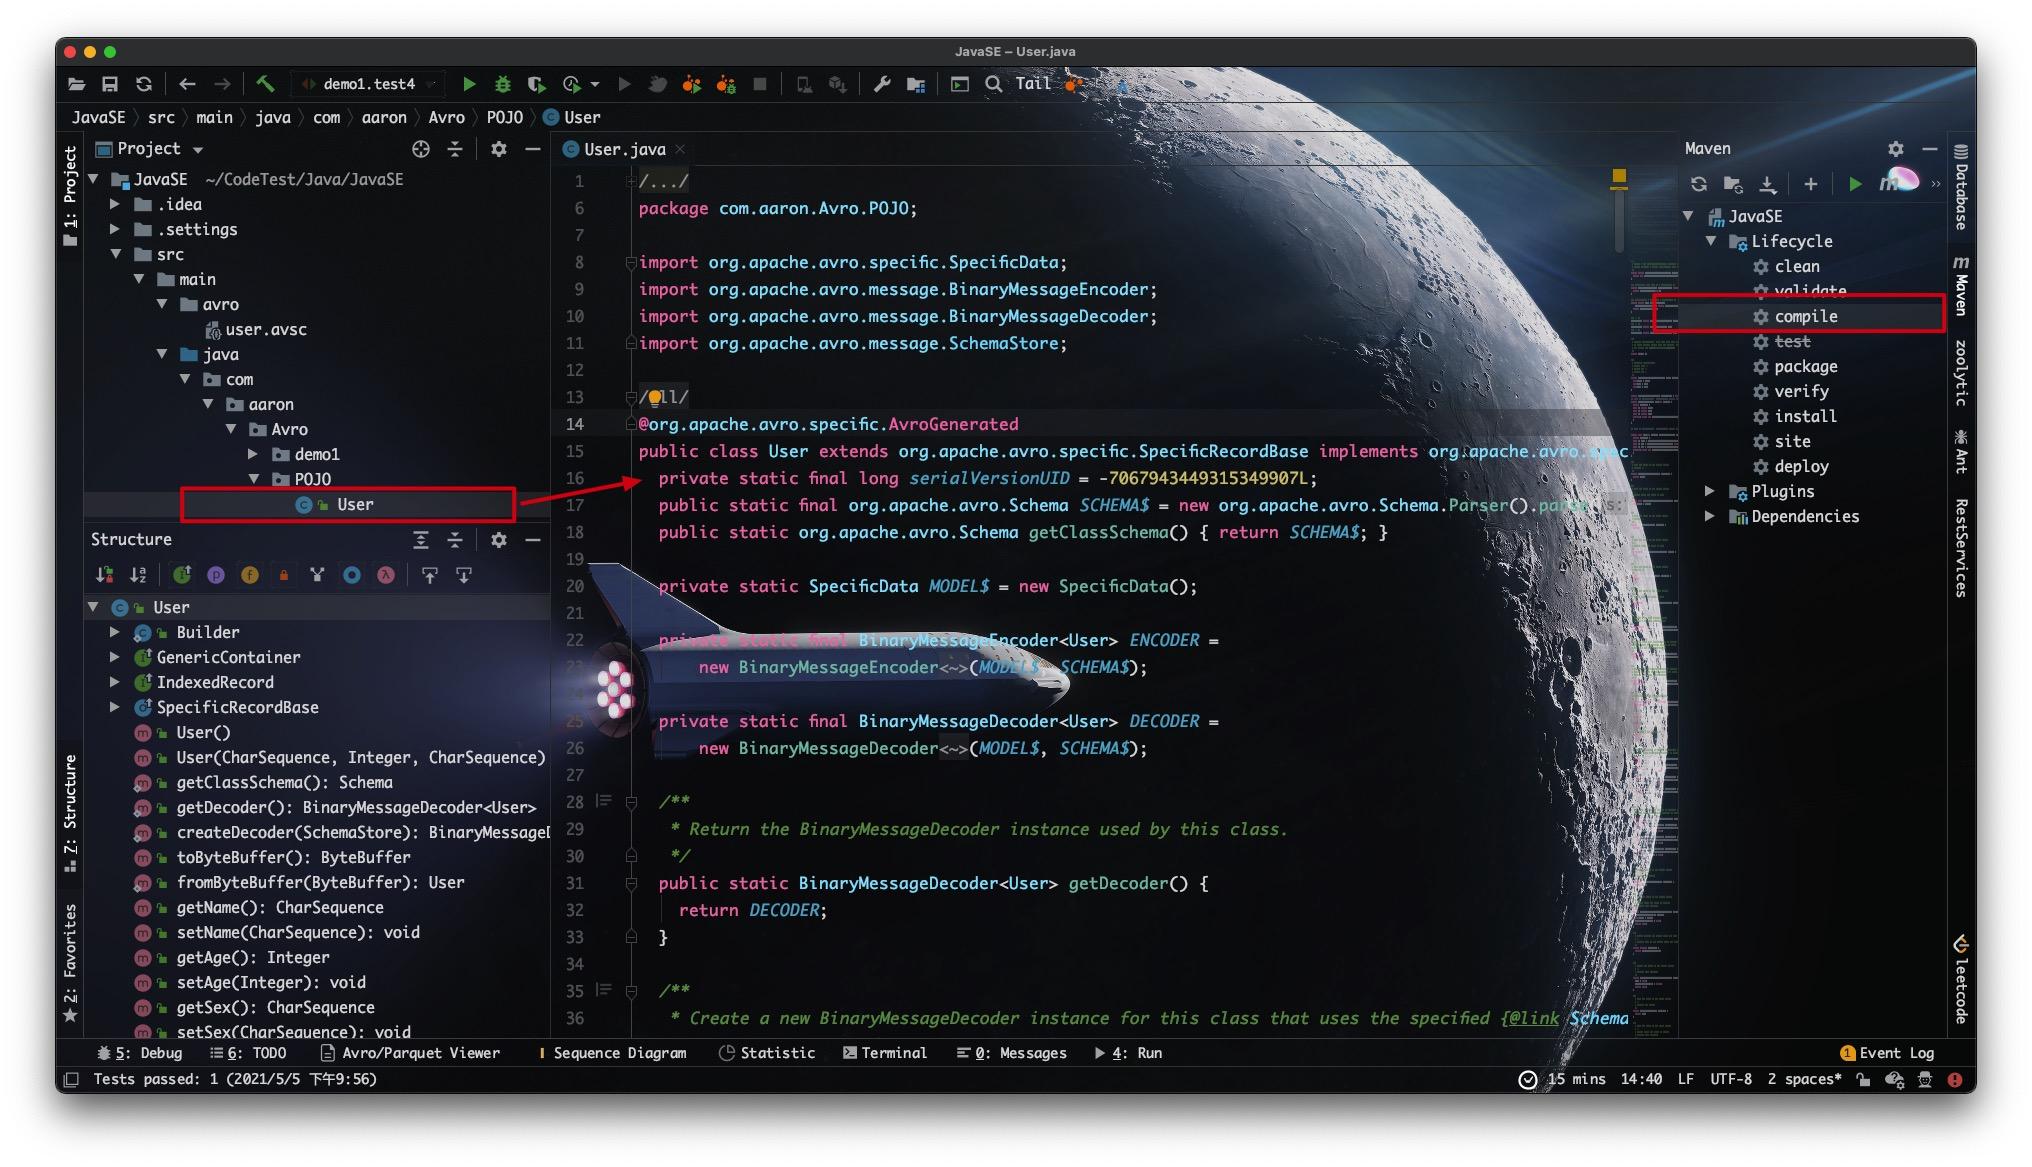Viewport: 2032px width, 1167px height.
Task: Open the Search Everywhere magnifier icon
Action: (993, 85)
